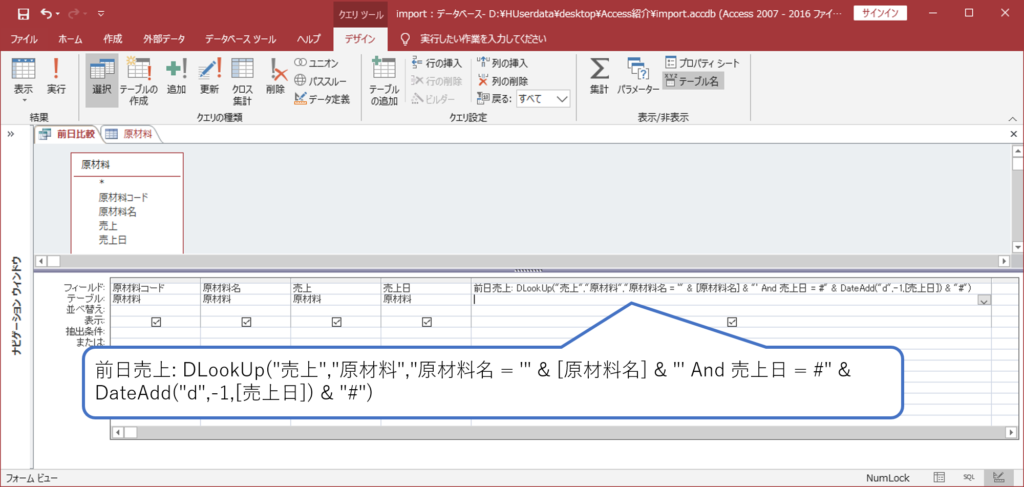Open プロパティ シート property sheet
The width and height of the screenshot is (1024, 487).
702,63
